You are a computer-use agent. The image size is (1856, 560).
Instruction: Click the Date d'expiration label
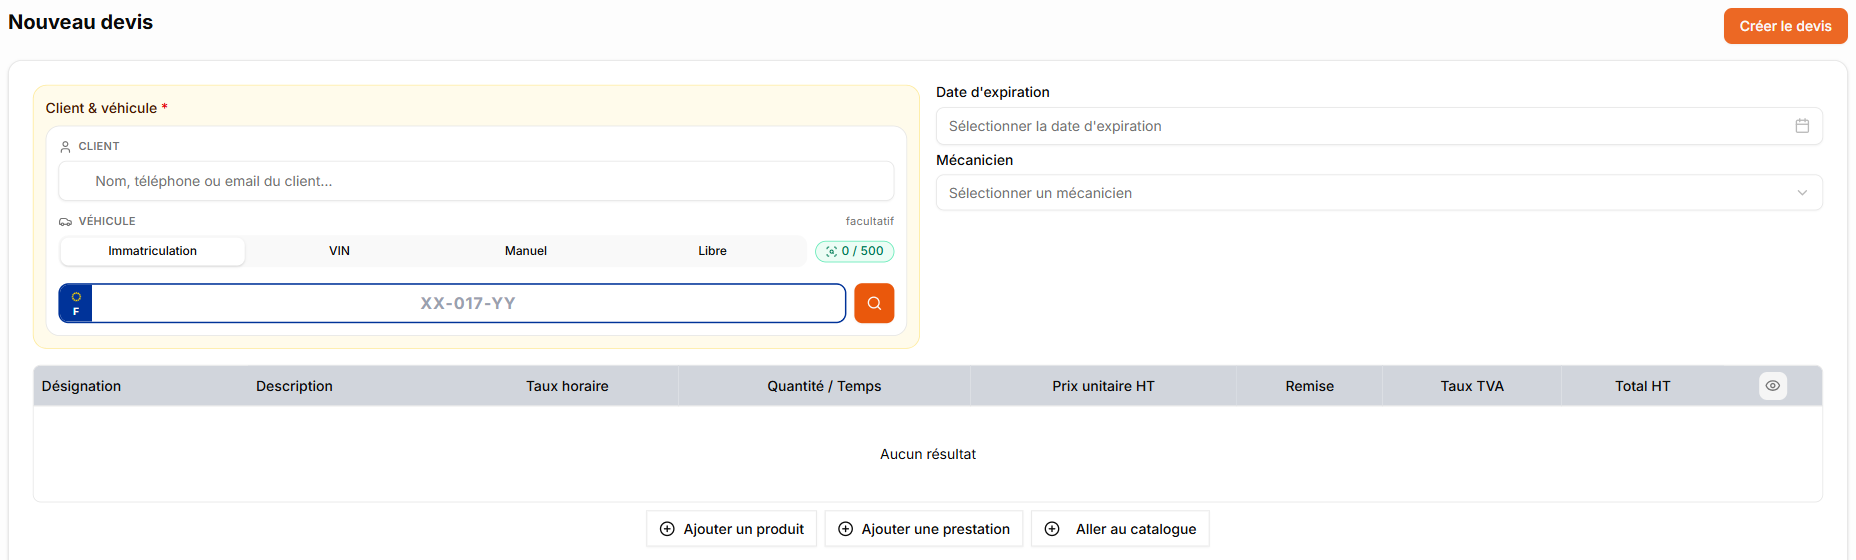[993, 92]
